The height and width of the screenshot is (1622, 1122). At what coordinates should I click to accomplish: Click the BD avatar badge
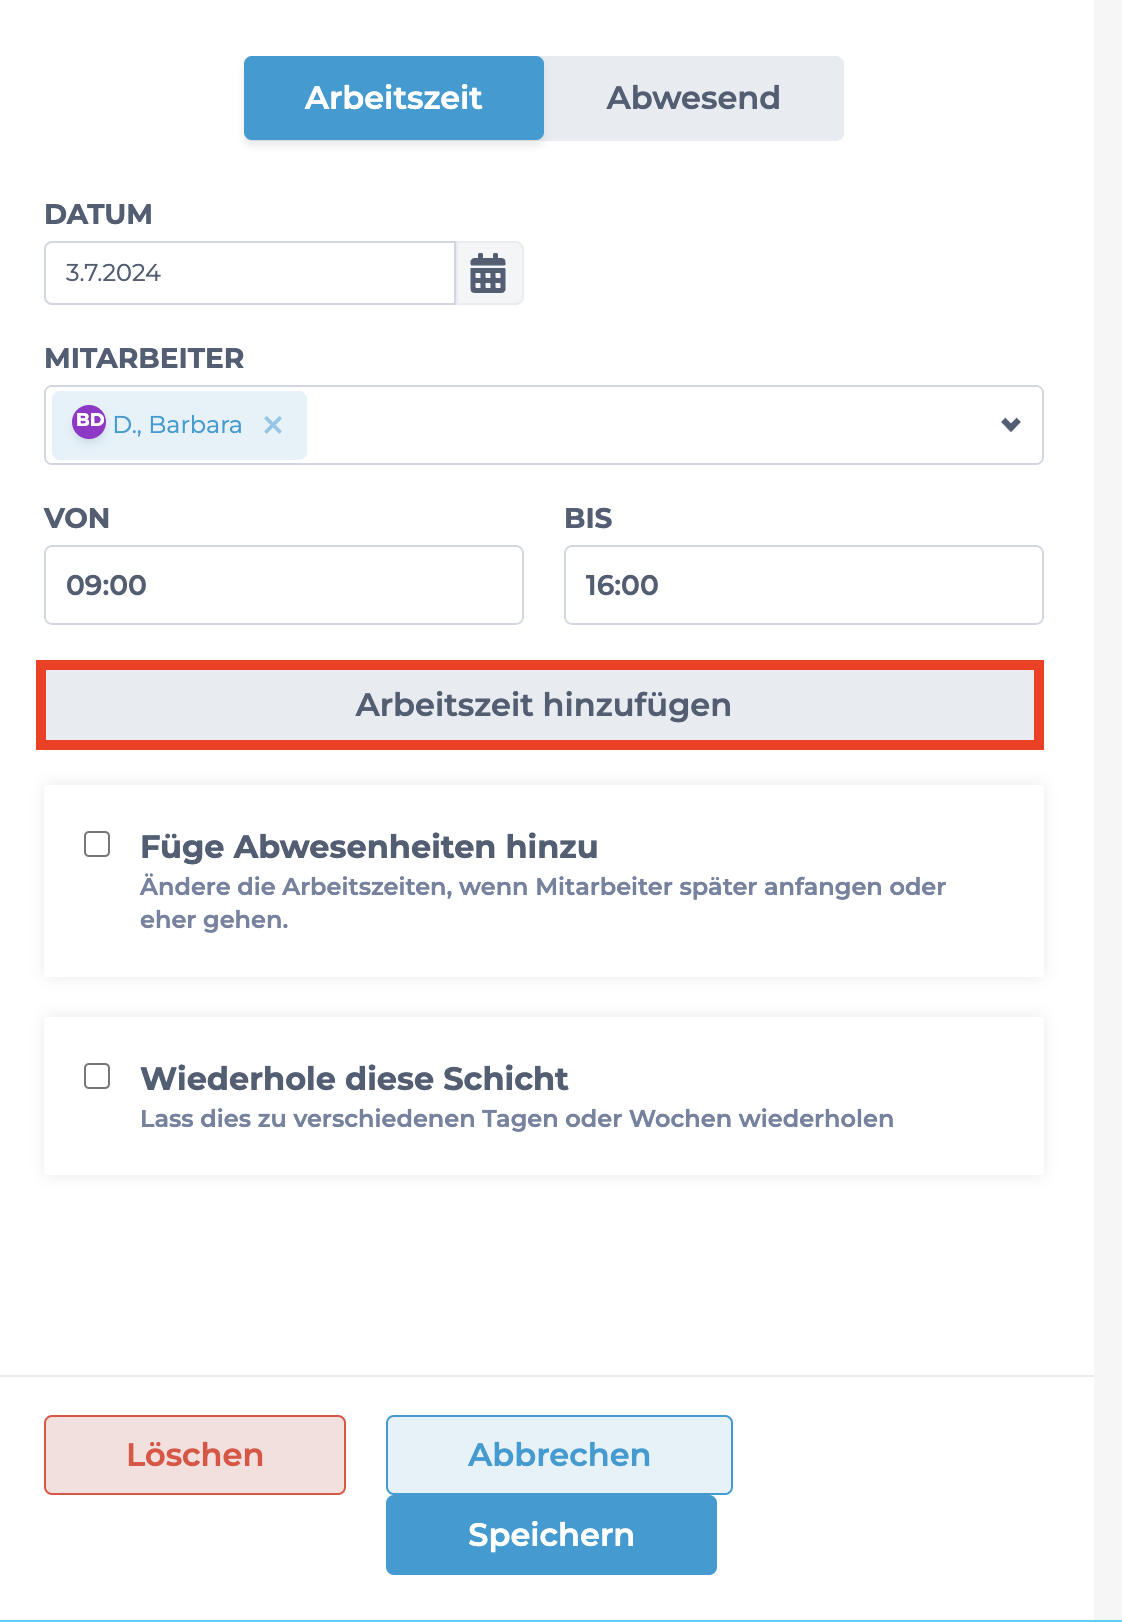pyautogui.click(x=89, y=421)
